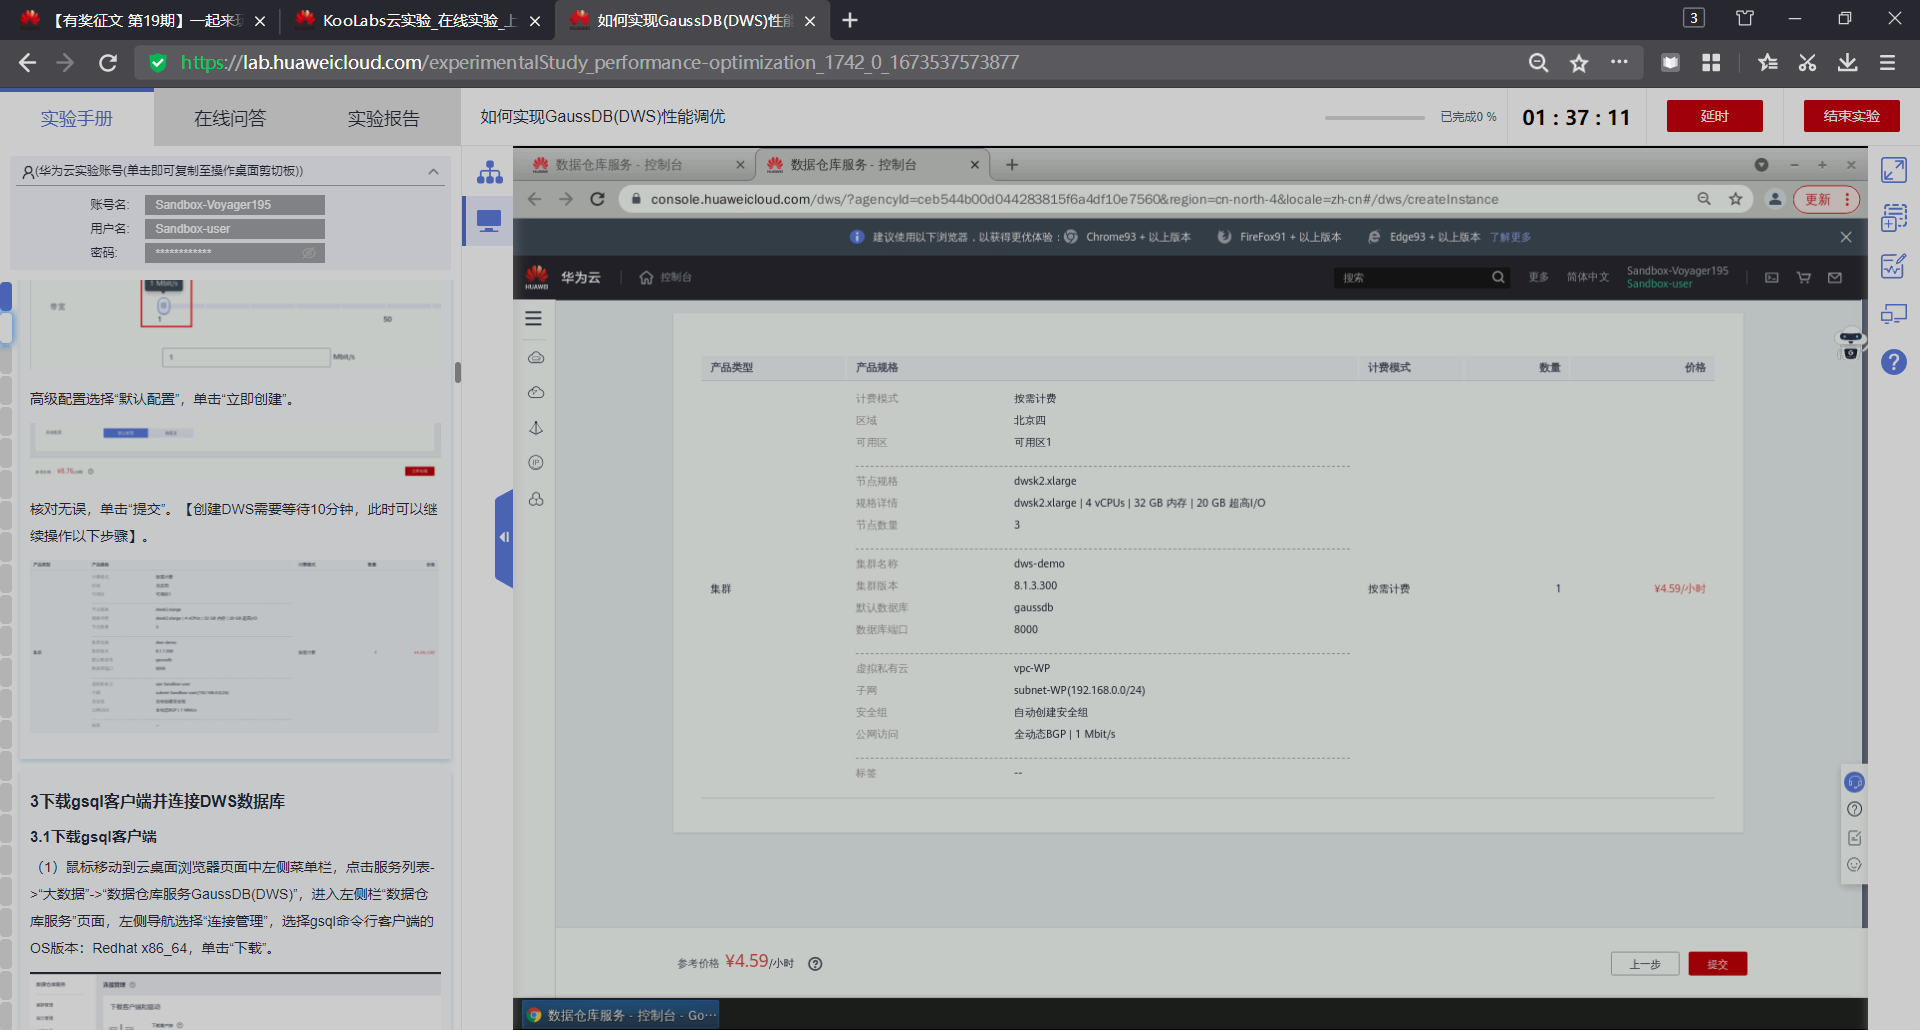The width and height of the screenshot is (1920, 1030).
Task: Select the cloud desktop monitor icon
Action: coord(489,221)
